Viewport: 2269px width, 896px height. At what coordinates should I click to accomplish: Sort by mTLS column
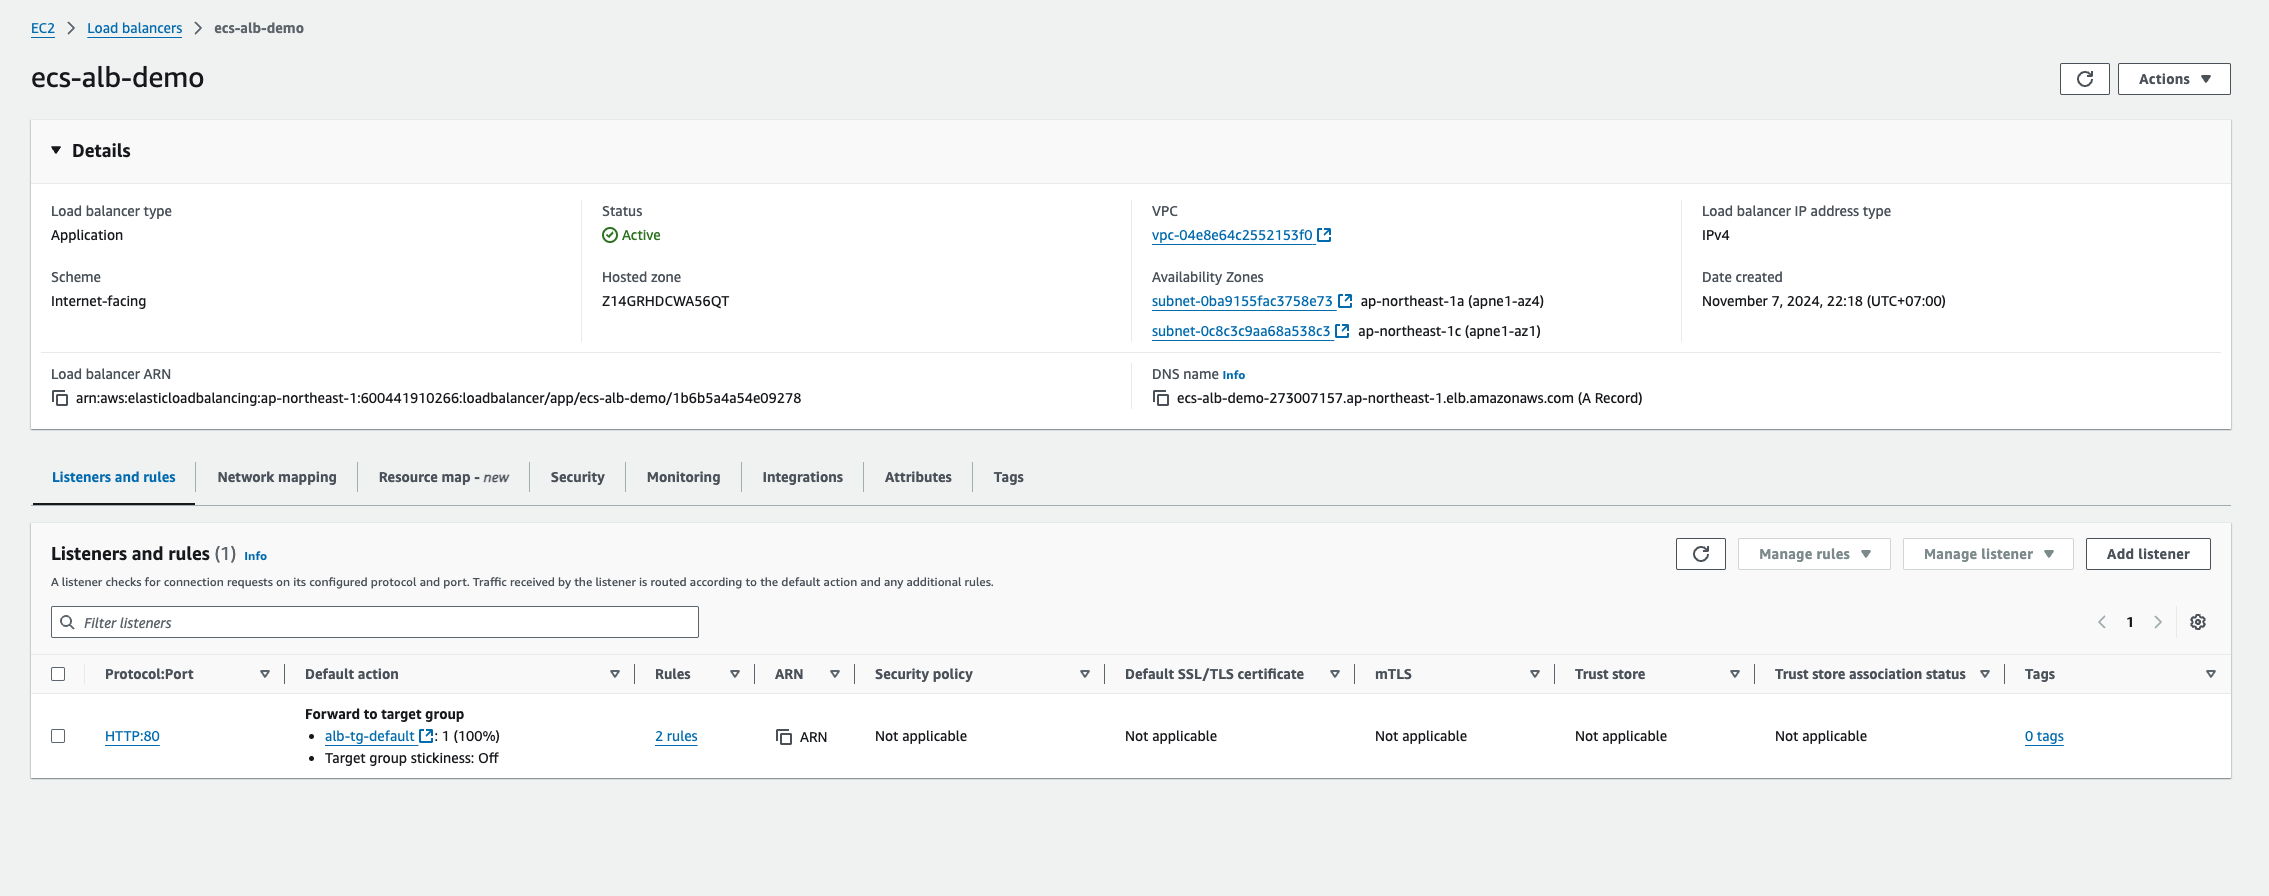[1535, 674]
